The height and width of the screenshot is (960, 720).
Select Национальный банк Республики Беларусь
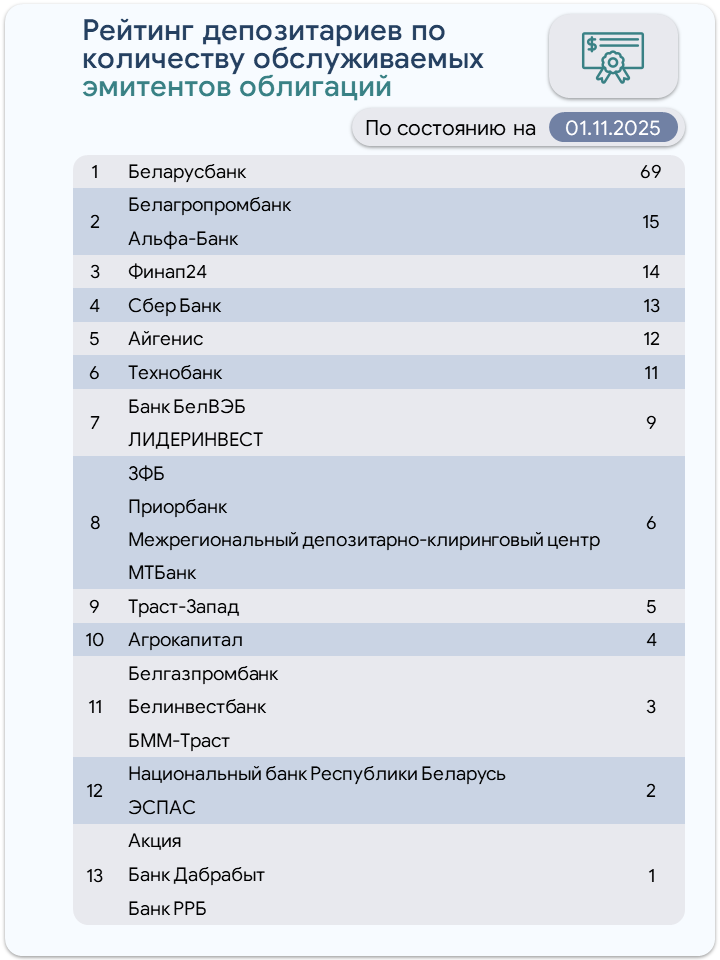317,774
